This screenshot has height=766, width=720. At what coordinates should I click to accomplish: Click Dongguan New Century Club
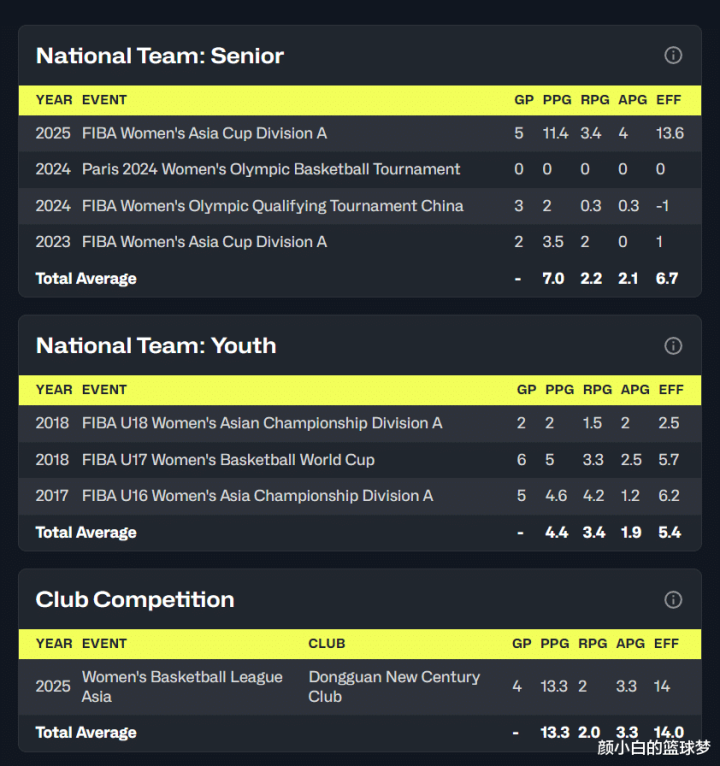[x=394, y=686]
